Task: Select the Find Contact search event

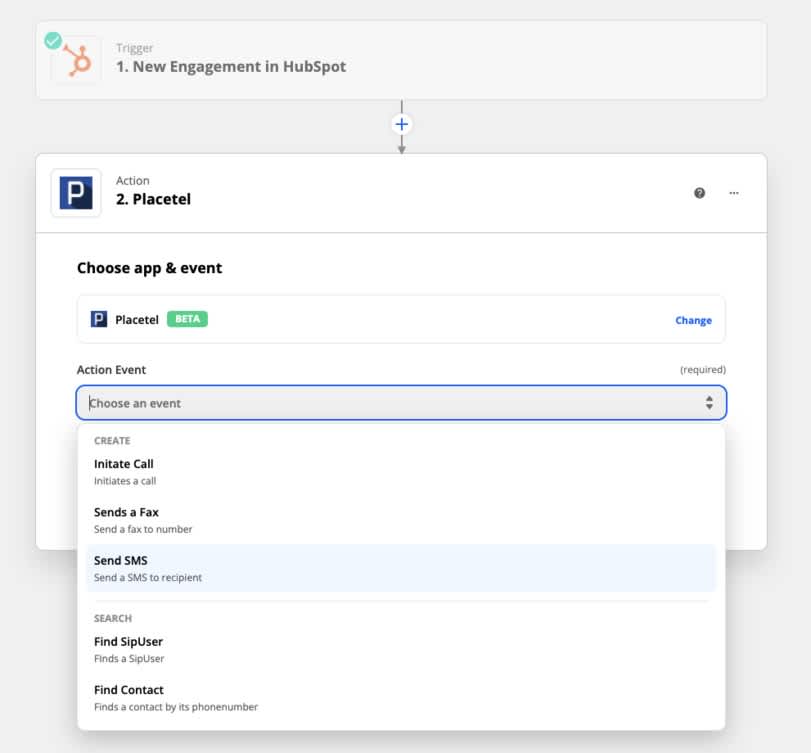Action: 401,698
